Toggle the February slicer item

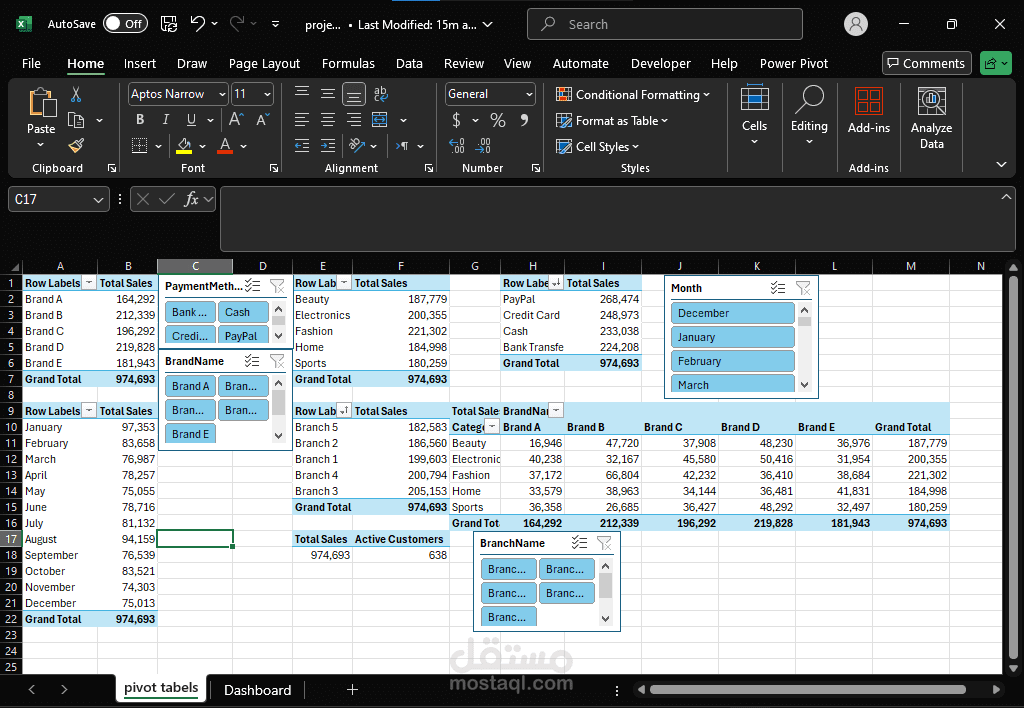[733, 361]
